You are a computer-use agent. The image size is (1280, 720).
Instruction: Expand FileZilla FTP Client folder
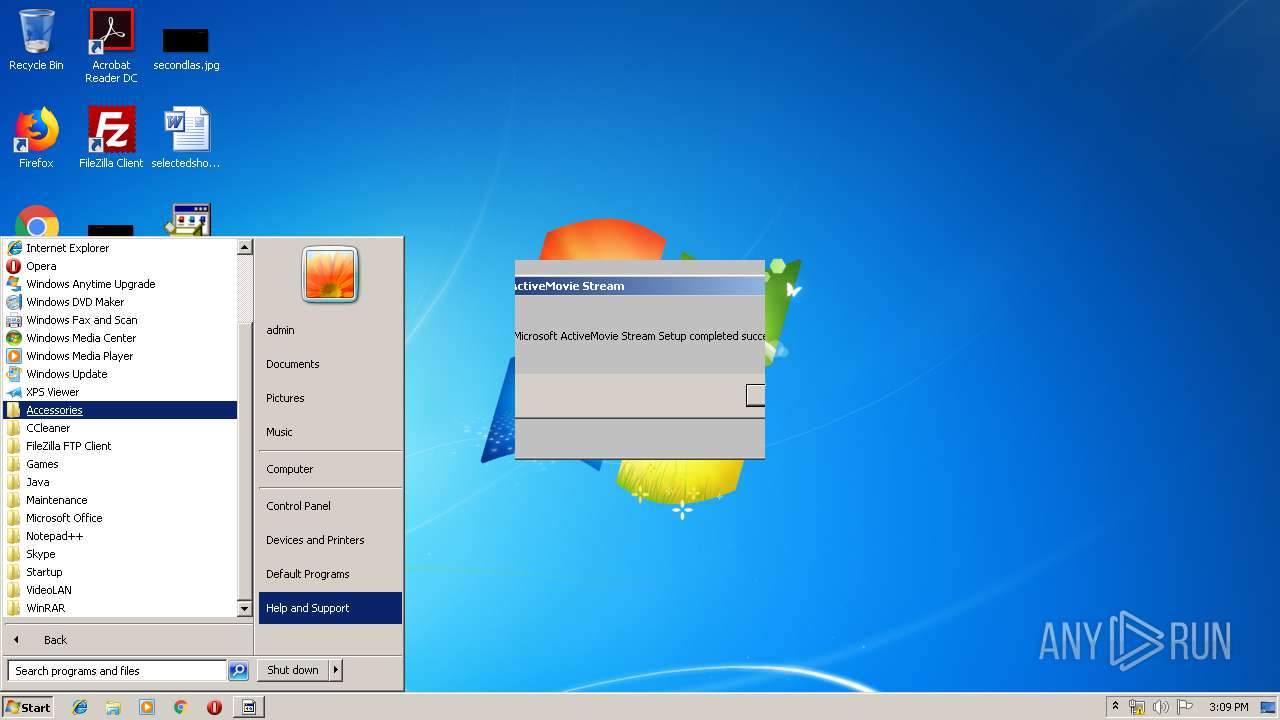tap(120, 446)
